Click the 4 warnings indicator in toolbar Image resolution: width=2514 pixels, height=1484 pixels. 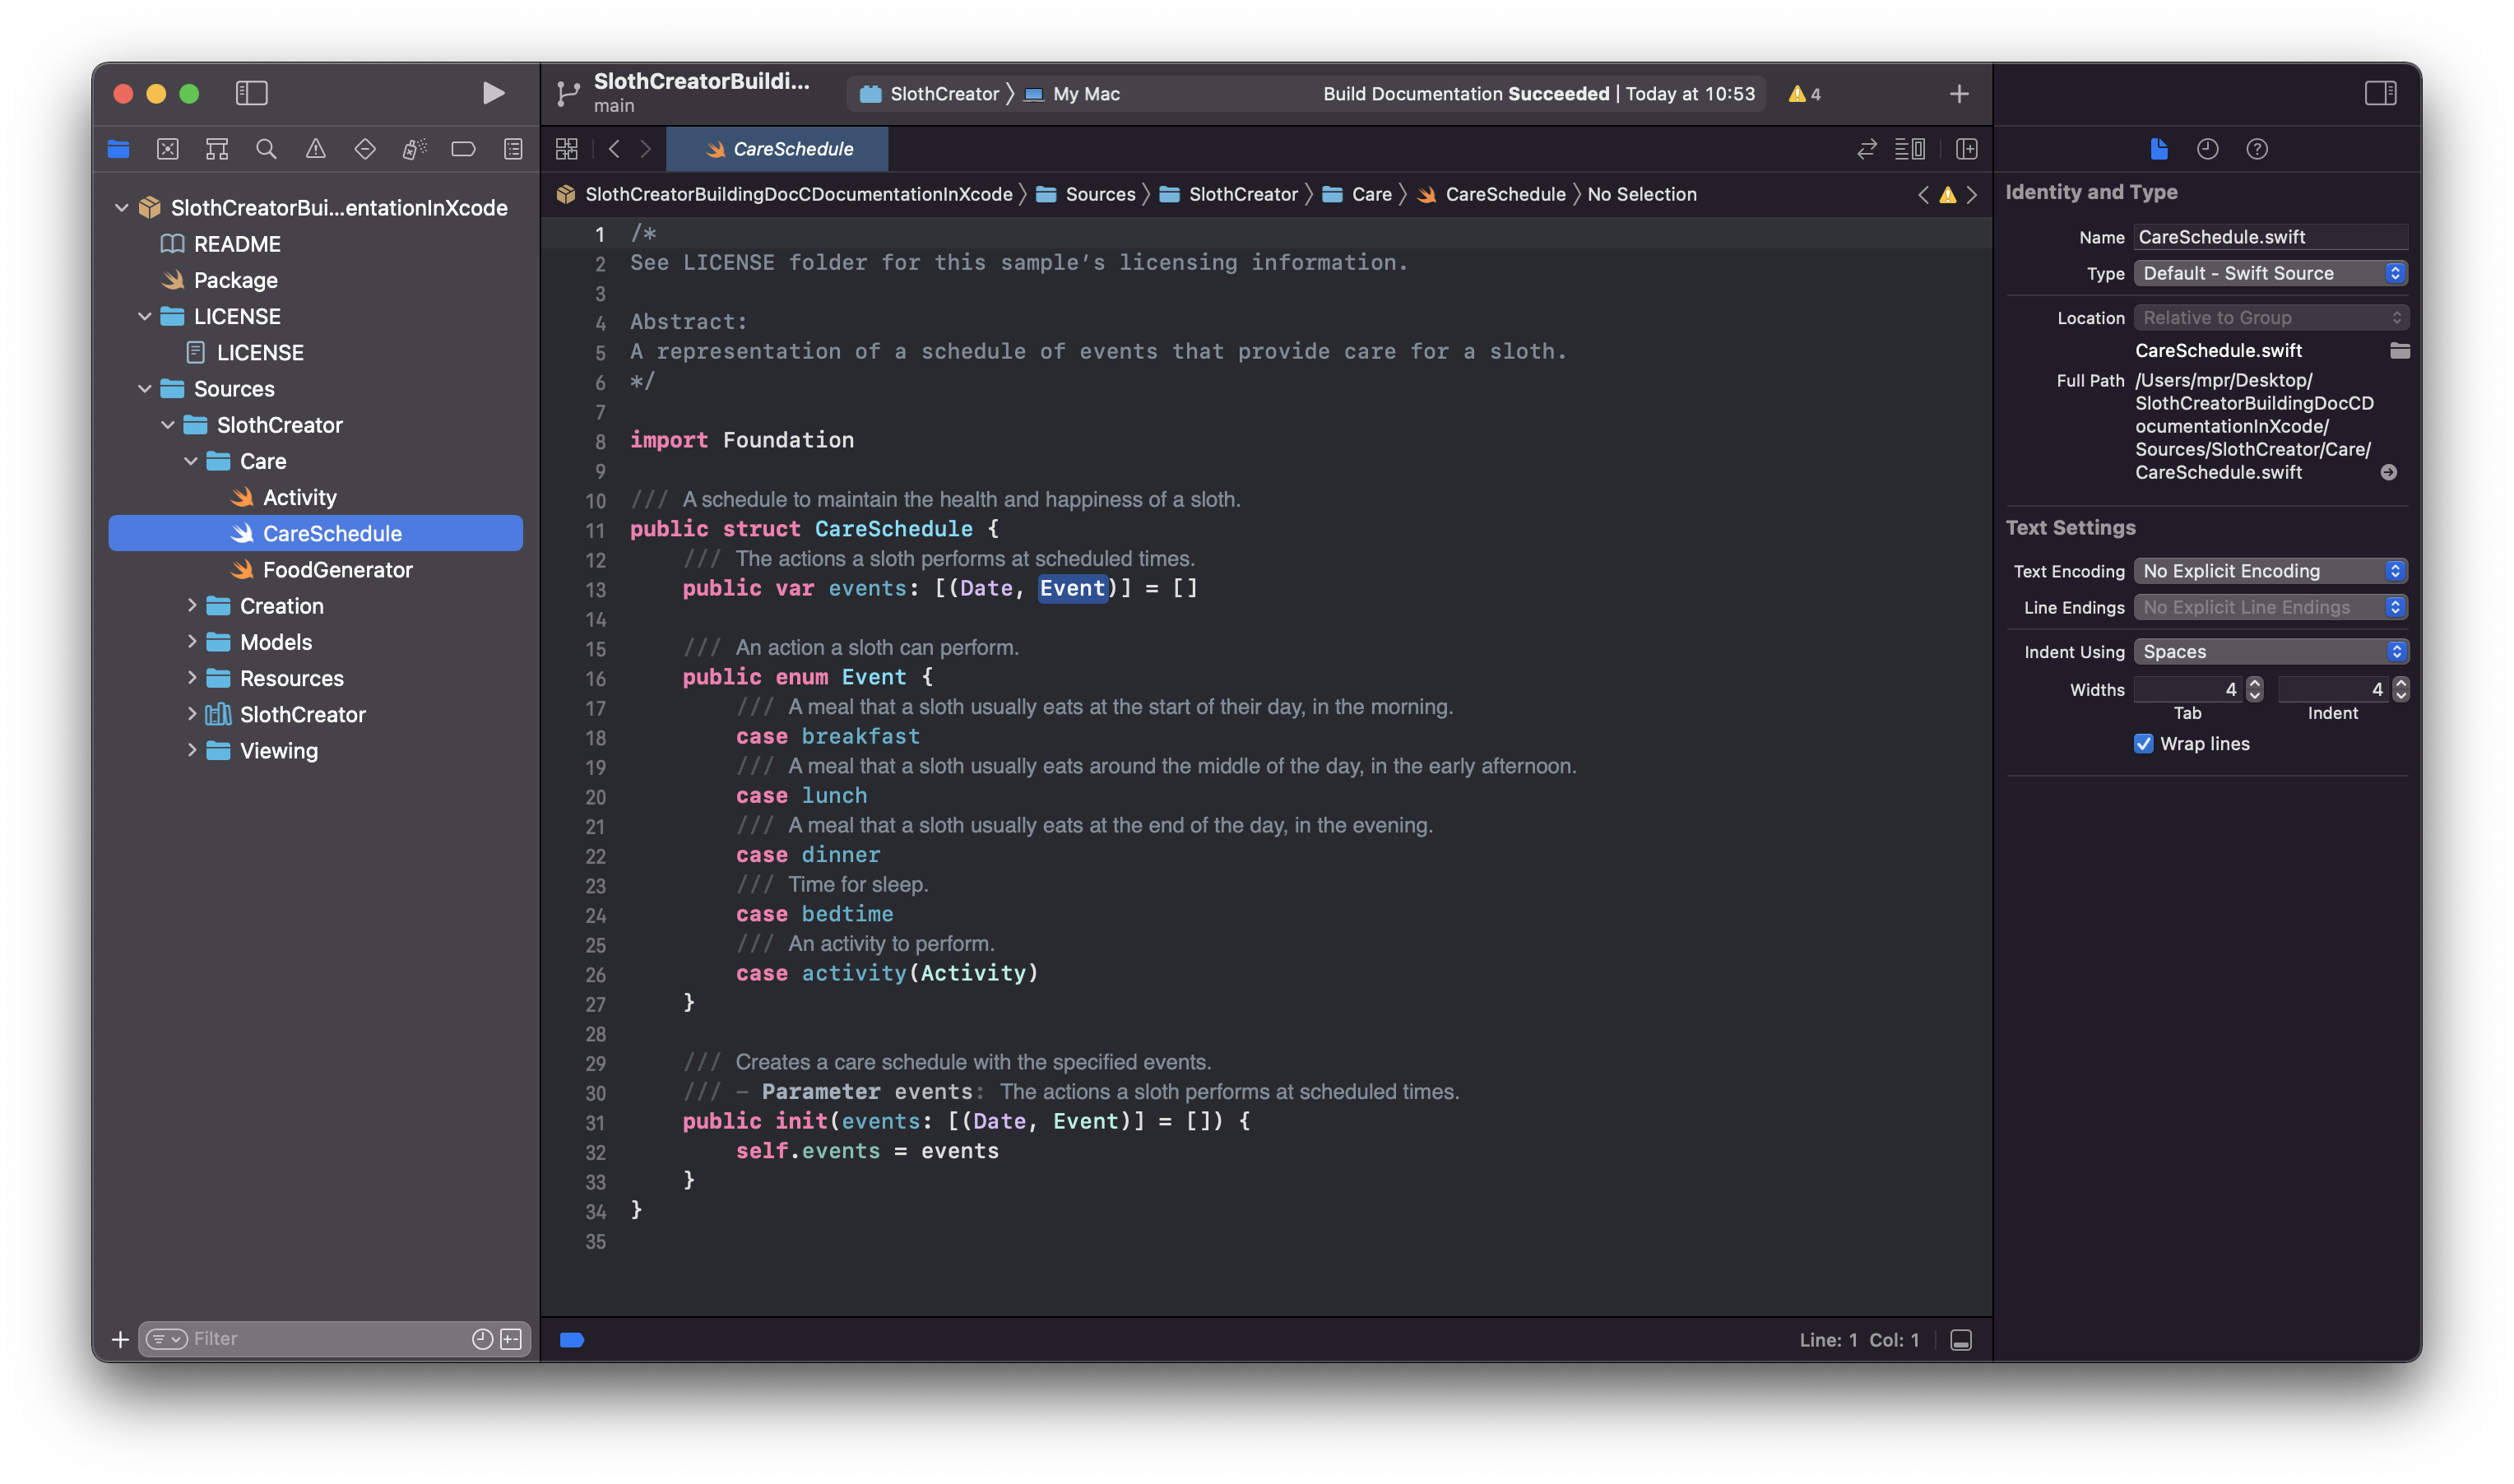1804,94
